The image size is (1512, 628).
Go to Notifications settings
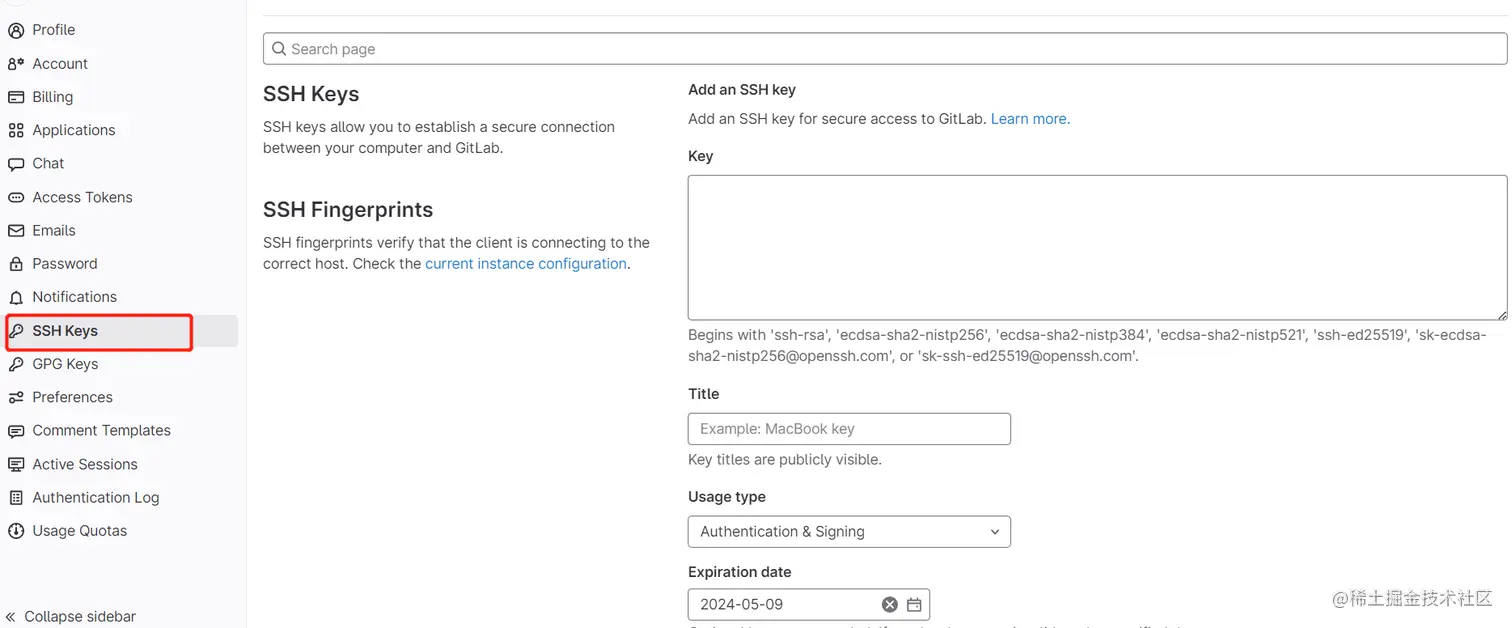75,297
